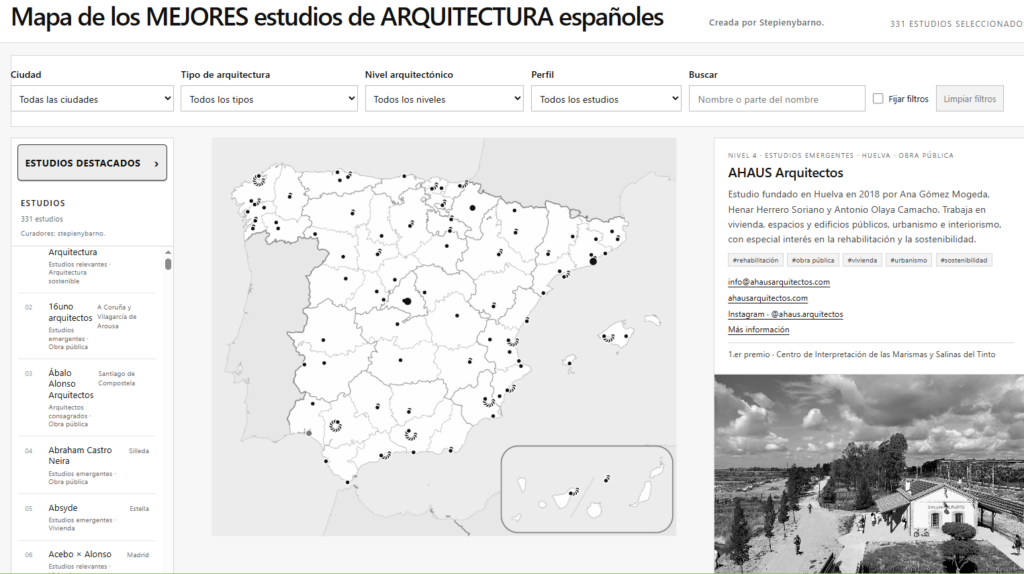Select Abraham Castro Neira in the list
This screenshot has width=1024, height=574.
point(87,466)
